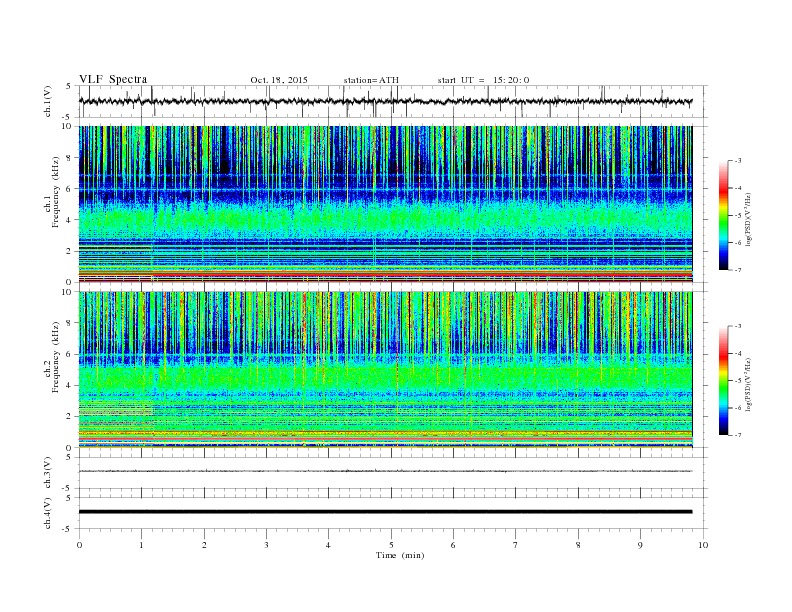Screen dimensions: 792x612
Task: Click the ch.1 voltage waveform trace
Action: point(385,101)
